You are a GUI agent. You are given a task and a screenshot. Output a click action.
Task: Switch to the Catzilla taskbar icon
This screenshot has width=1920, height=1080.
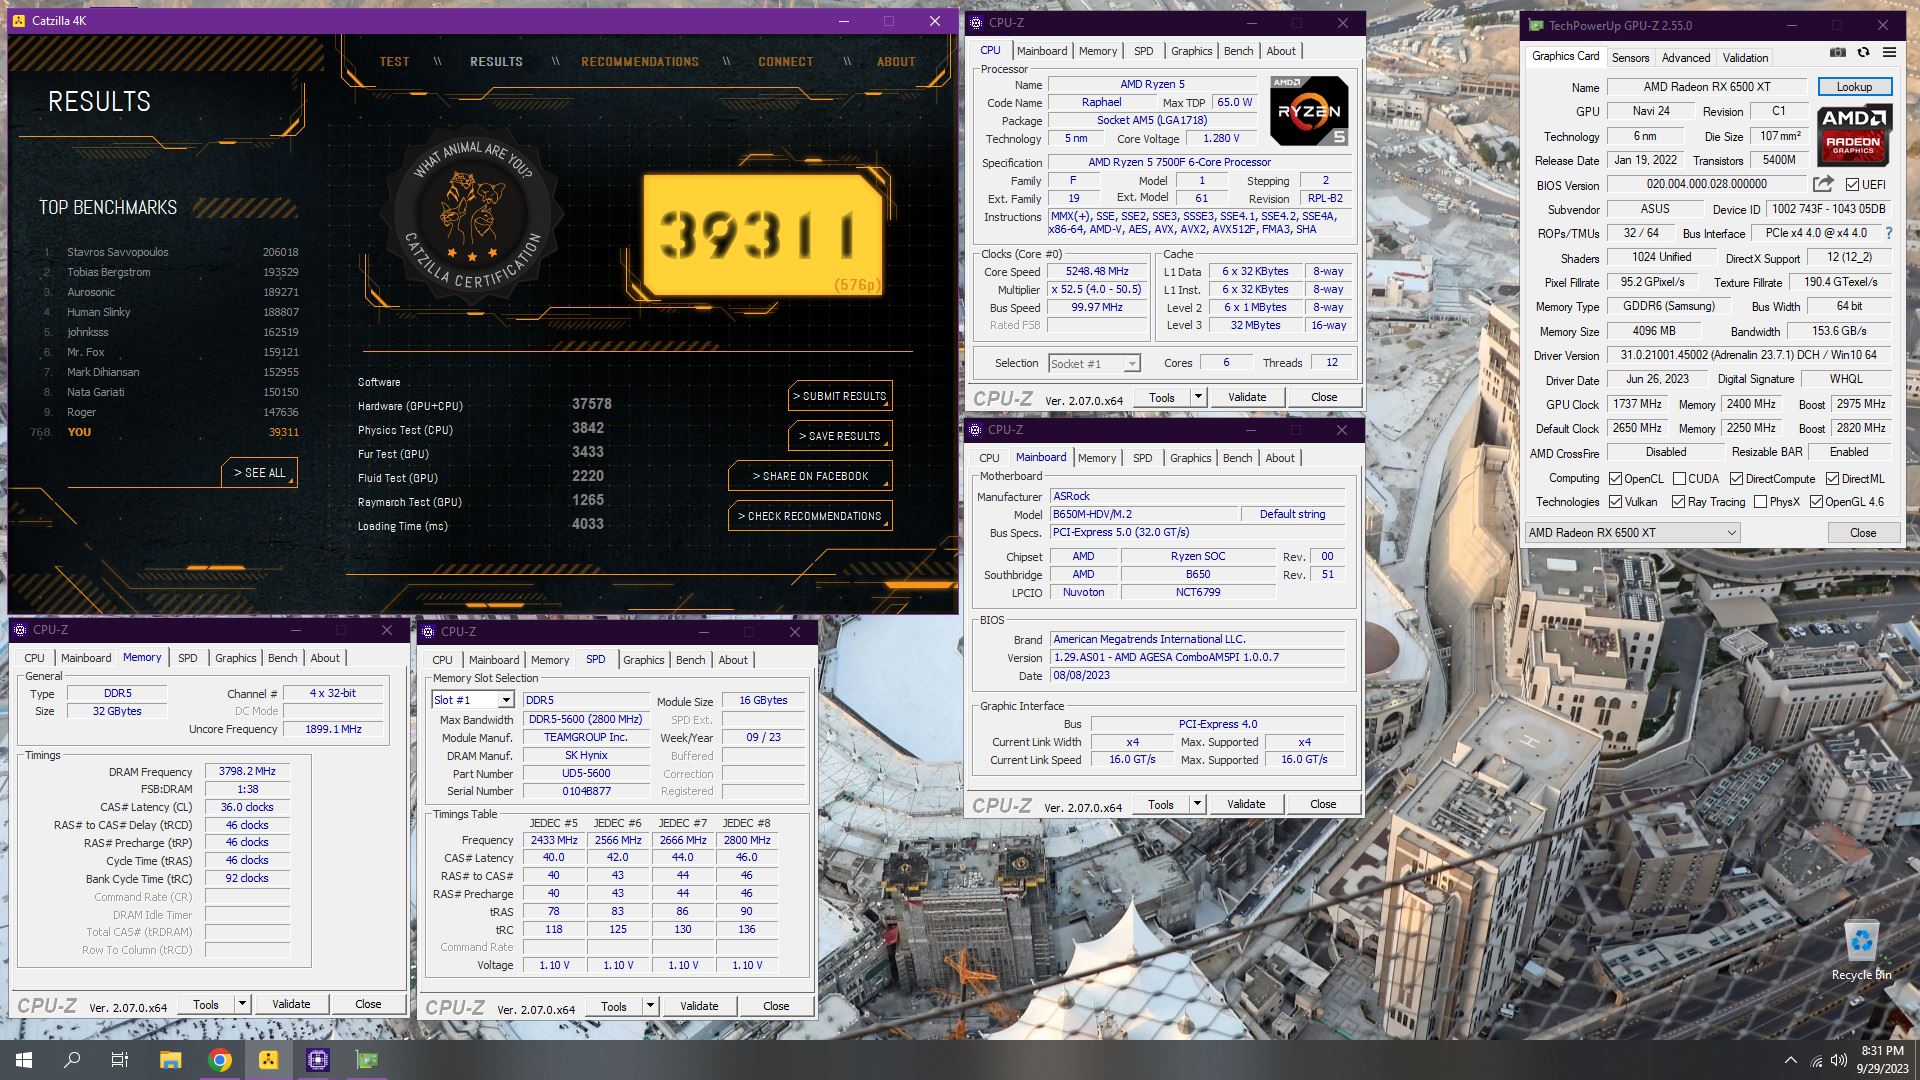(269, 1060)
